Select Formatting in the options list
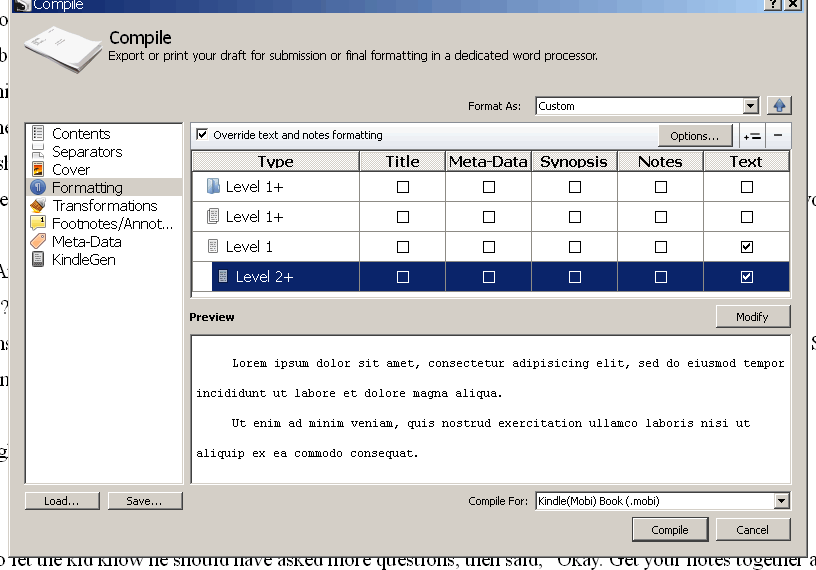The image size is (816, 570). 87,188
